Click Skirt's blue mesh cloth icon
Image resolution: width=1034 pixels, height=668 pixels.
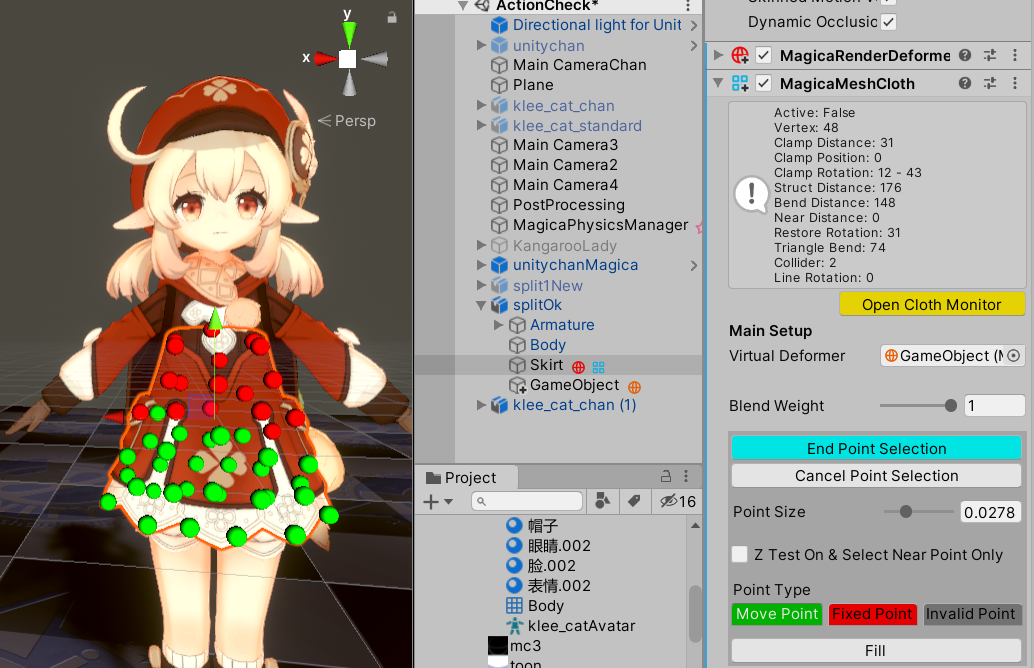point(598,367)
